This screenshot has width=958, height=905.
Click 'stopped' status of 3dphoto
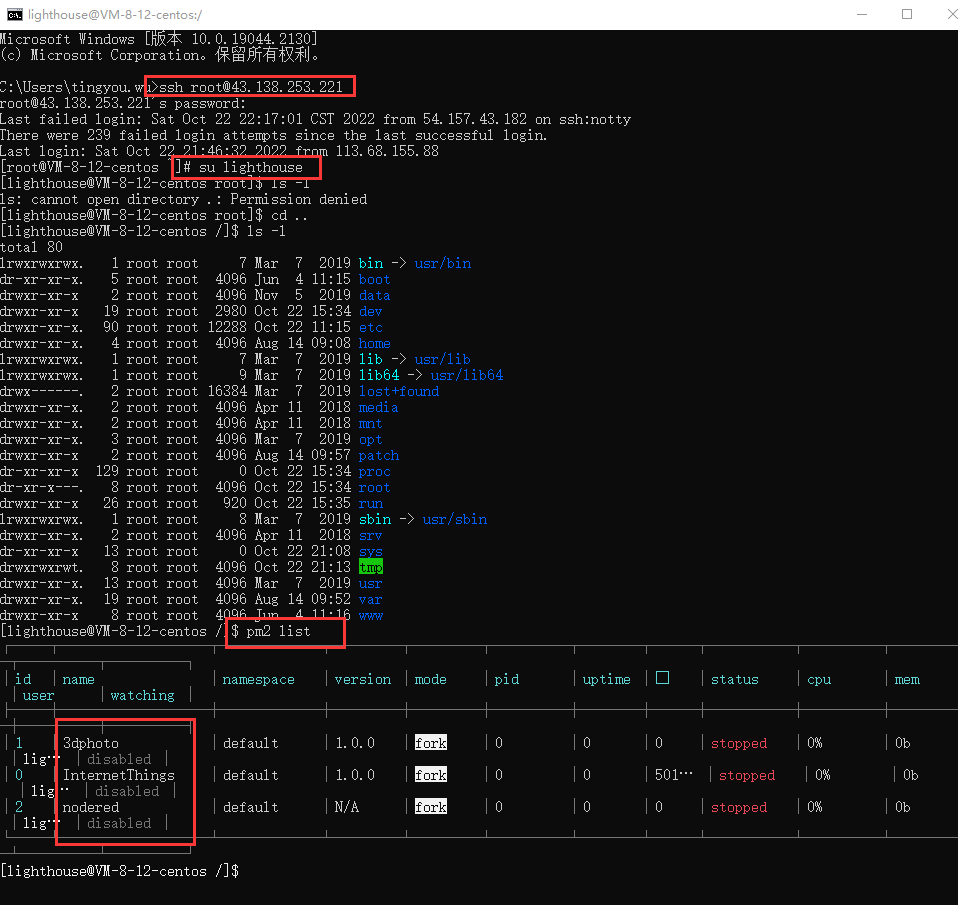click(739, 744)
